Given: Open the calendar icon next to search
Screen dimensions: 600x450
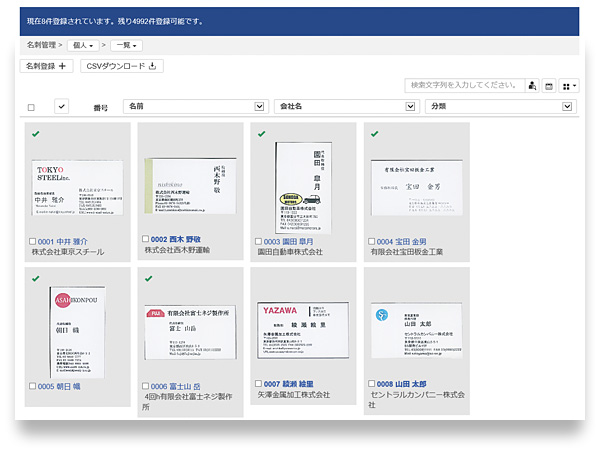Looking at the screenshot, I should (x=549, y=86).
